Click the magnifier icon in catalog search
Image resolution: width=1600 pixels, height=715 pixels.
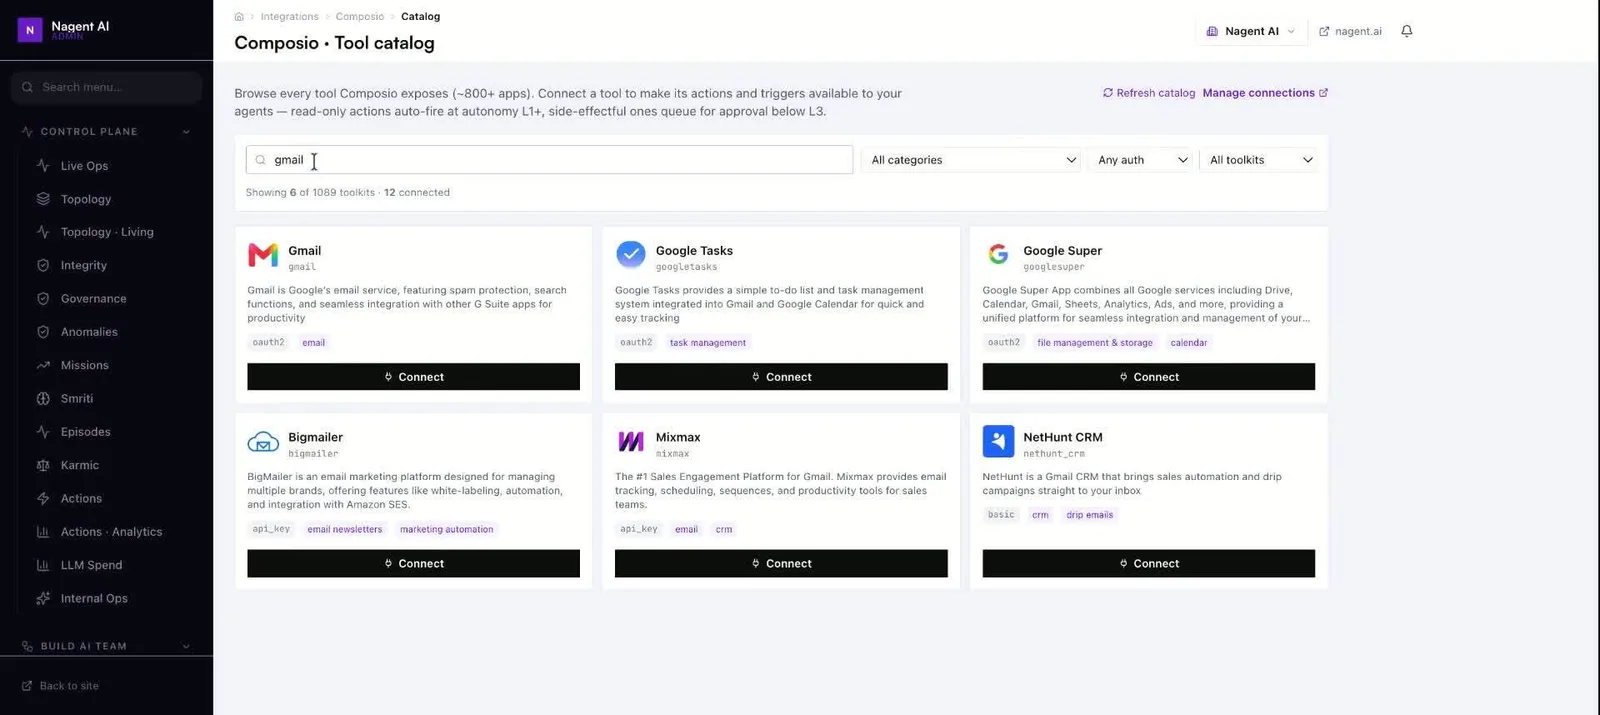pyautogui.click(x=261, y=160)
